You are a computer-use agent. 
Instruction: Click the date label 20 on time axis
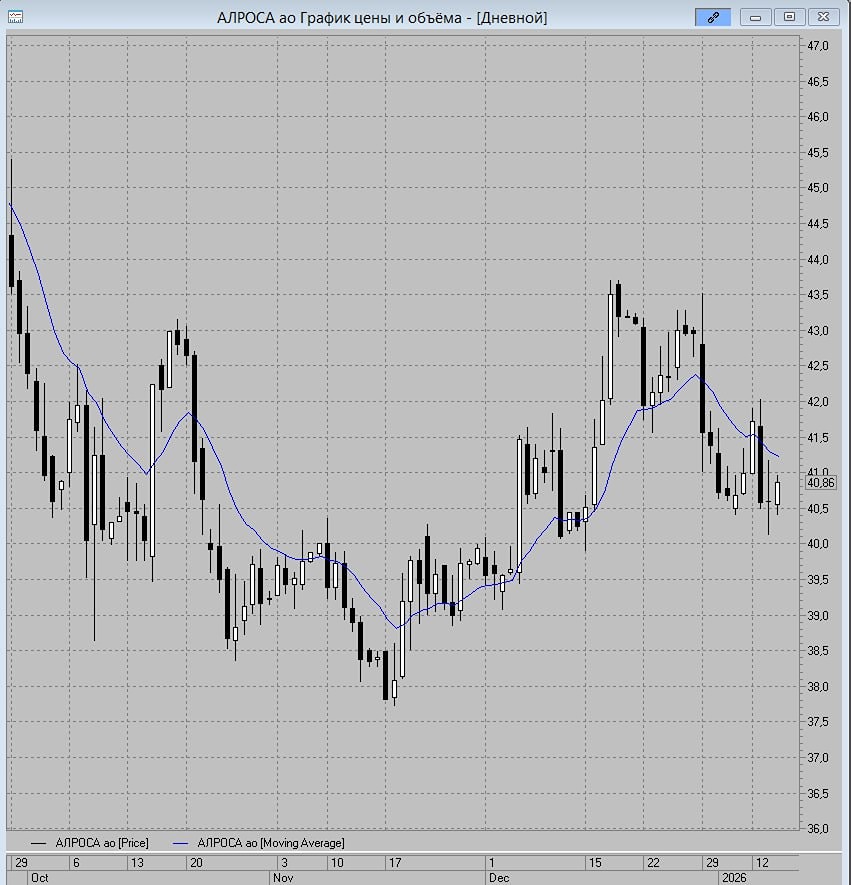[x=196, y=862]
